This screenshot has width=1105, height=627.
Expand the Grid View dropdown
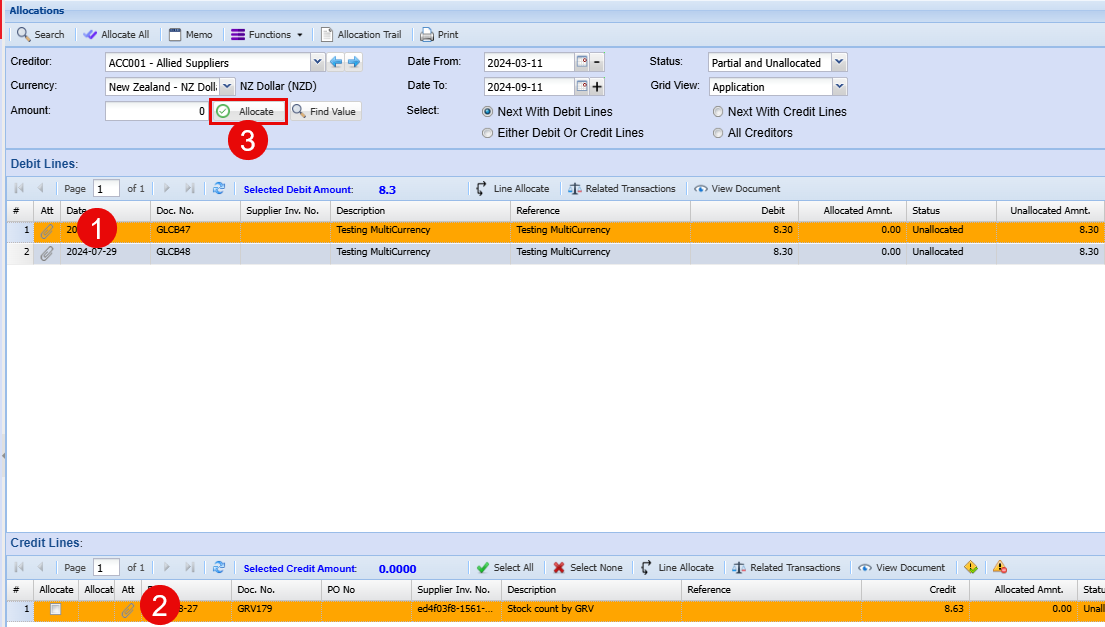coord(838,87)
